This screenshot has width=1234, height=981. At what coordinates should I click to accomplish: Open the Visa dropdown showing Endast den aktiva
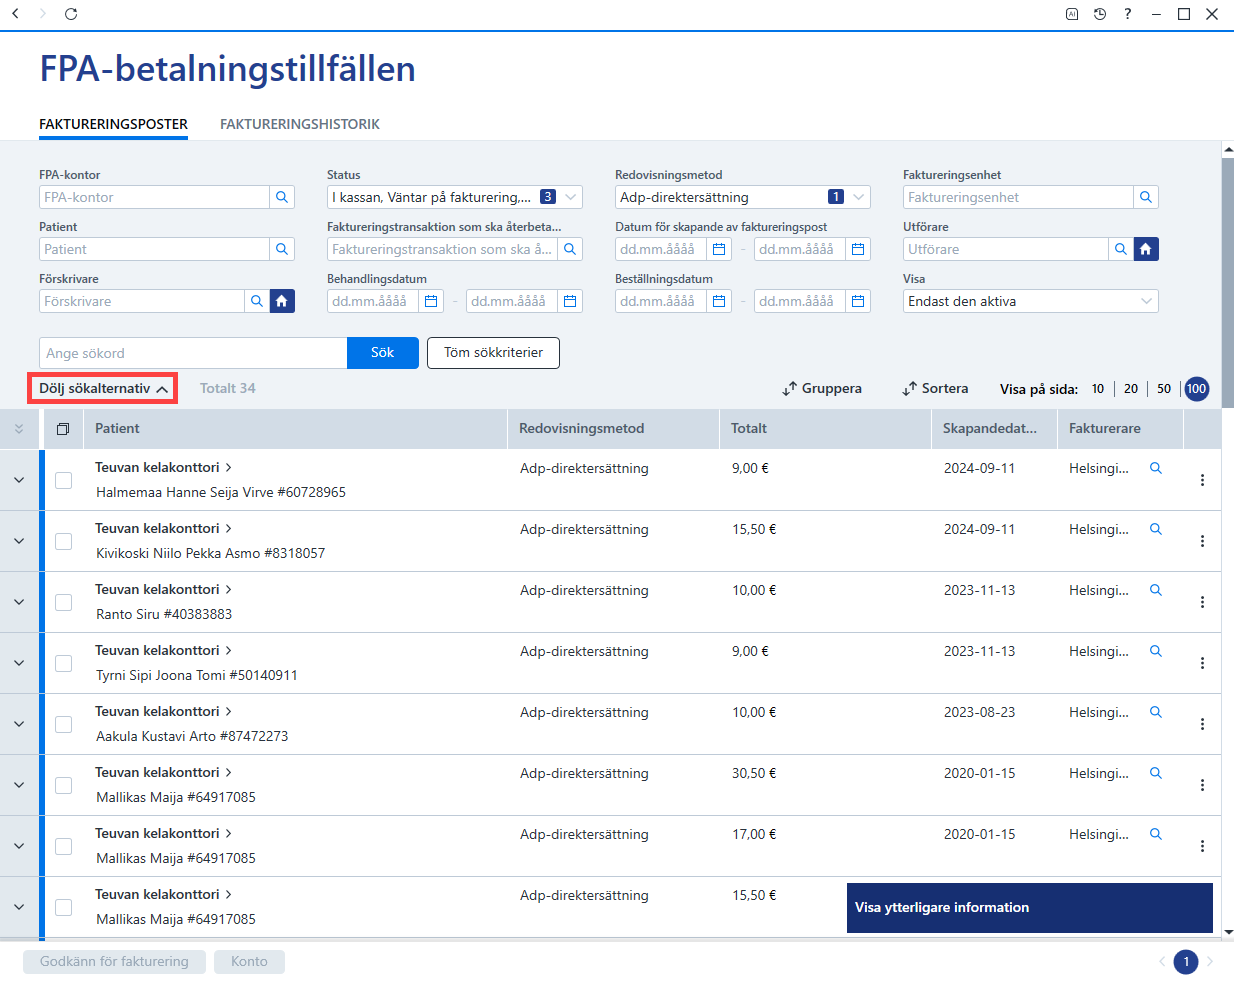pos(1031,301)
